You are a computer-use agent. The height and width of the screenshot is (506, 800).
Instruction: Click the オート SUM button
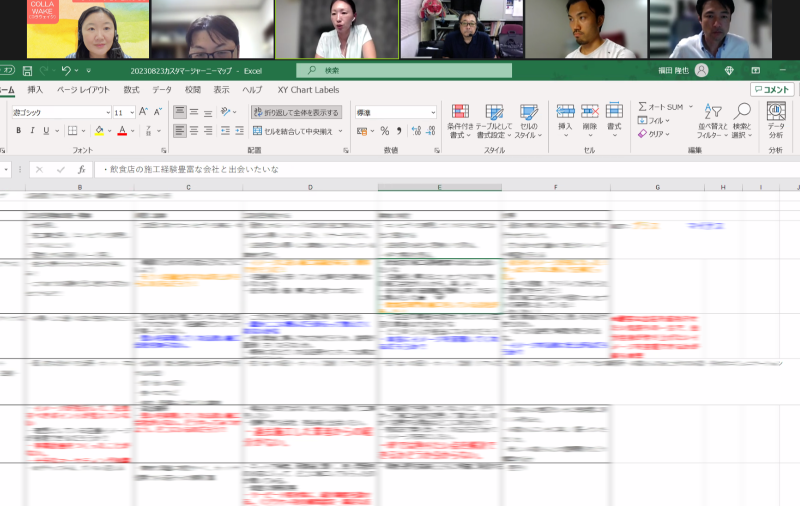pyautogui.click(x=664, y=107)
